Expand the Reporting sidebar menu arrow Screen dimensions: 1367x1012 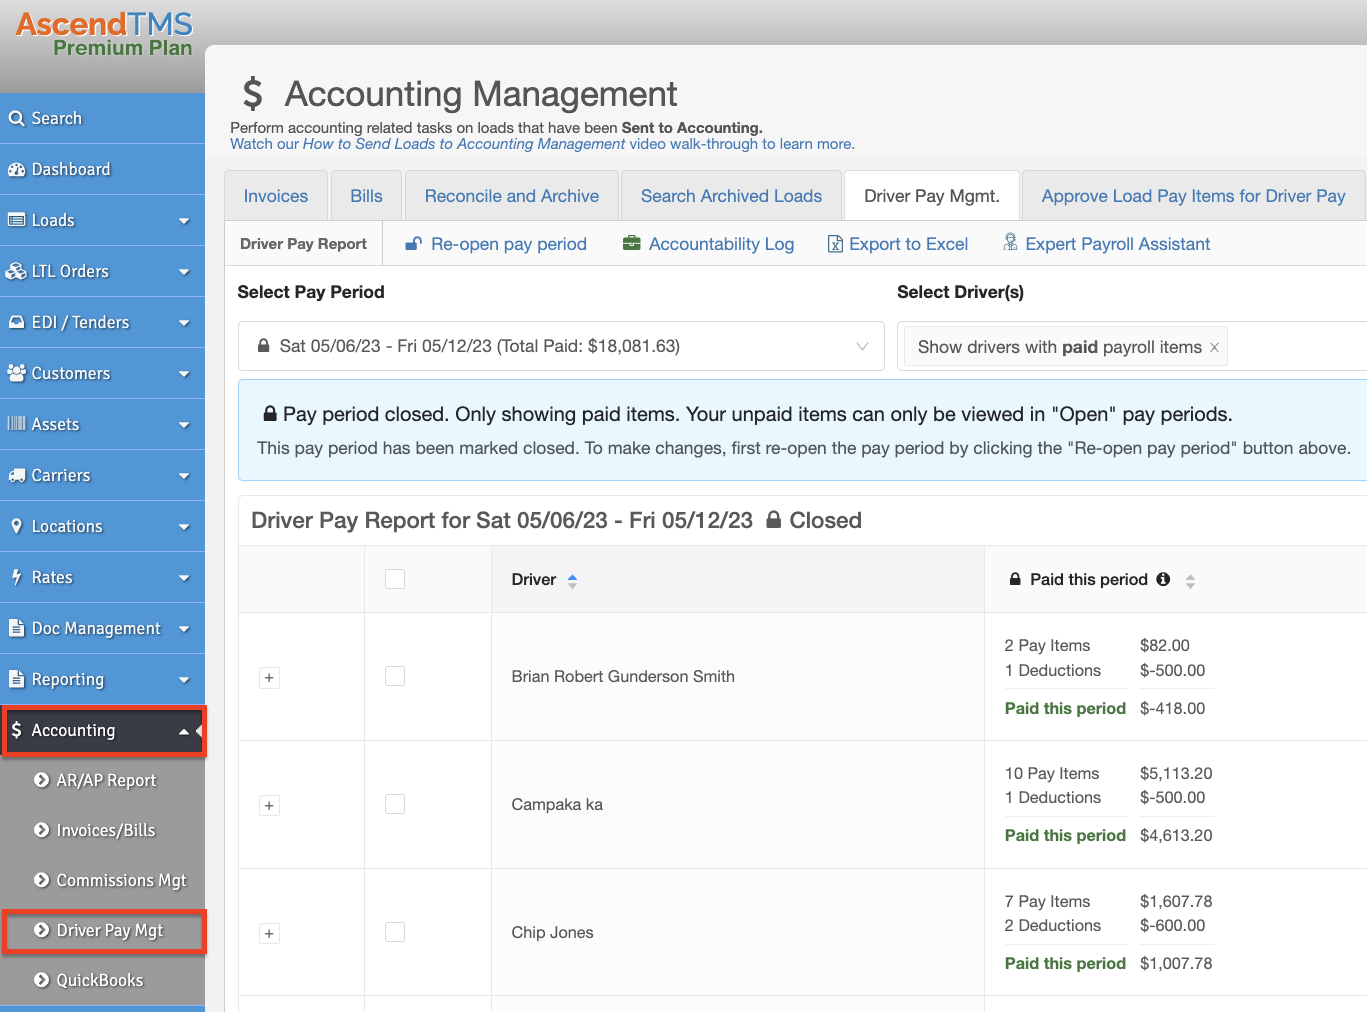(184, 680)
